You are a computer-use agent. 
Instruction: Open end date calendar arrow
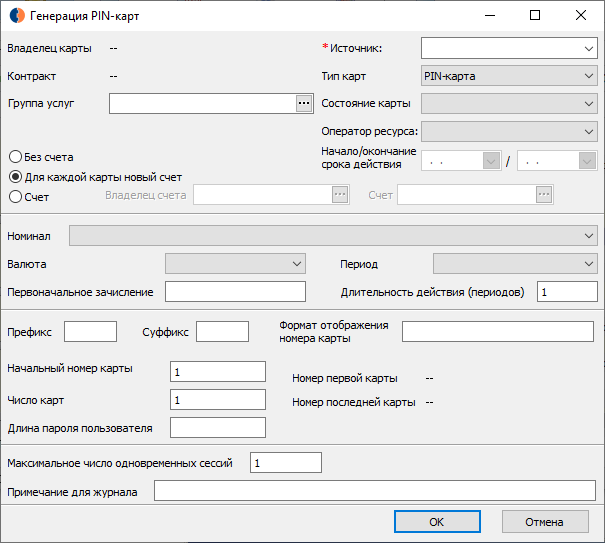(587, 161)
